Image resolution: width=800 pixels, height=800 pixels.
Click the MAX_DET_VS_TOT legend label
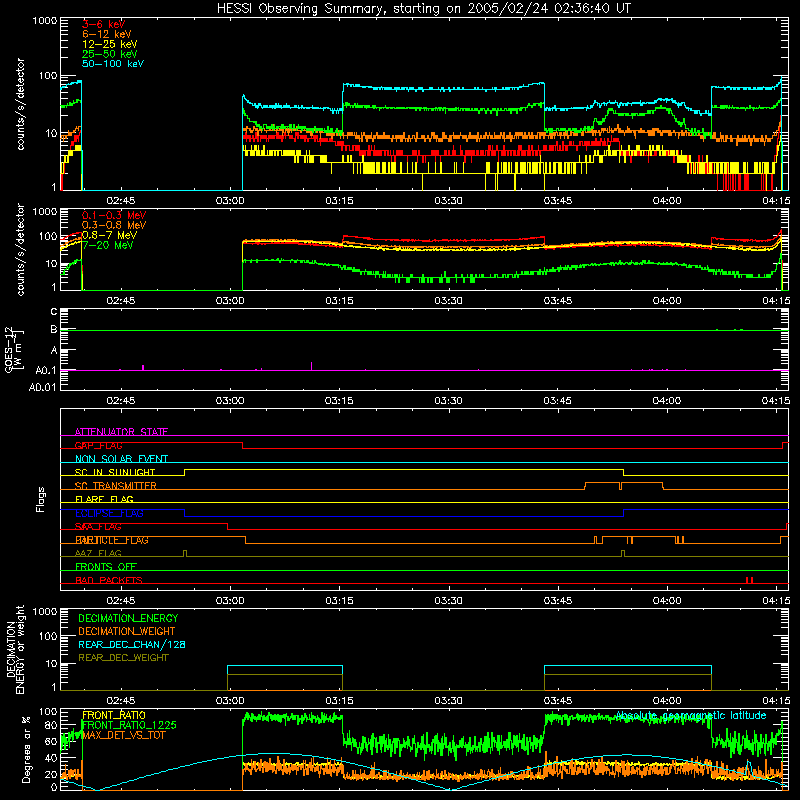coord(124,735)
